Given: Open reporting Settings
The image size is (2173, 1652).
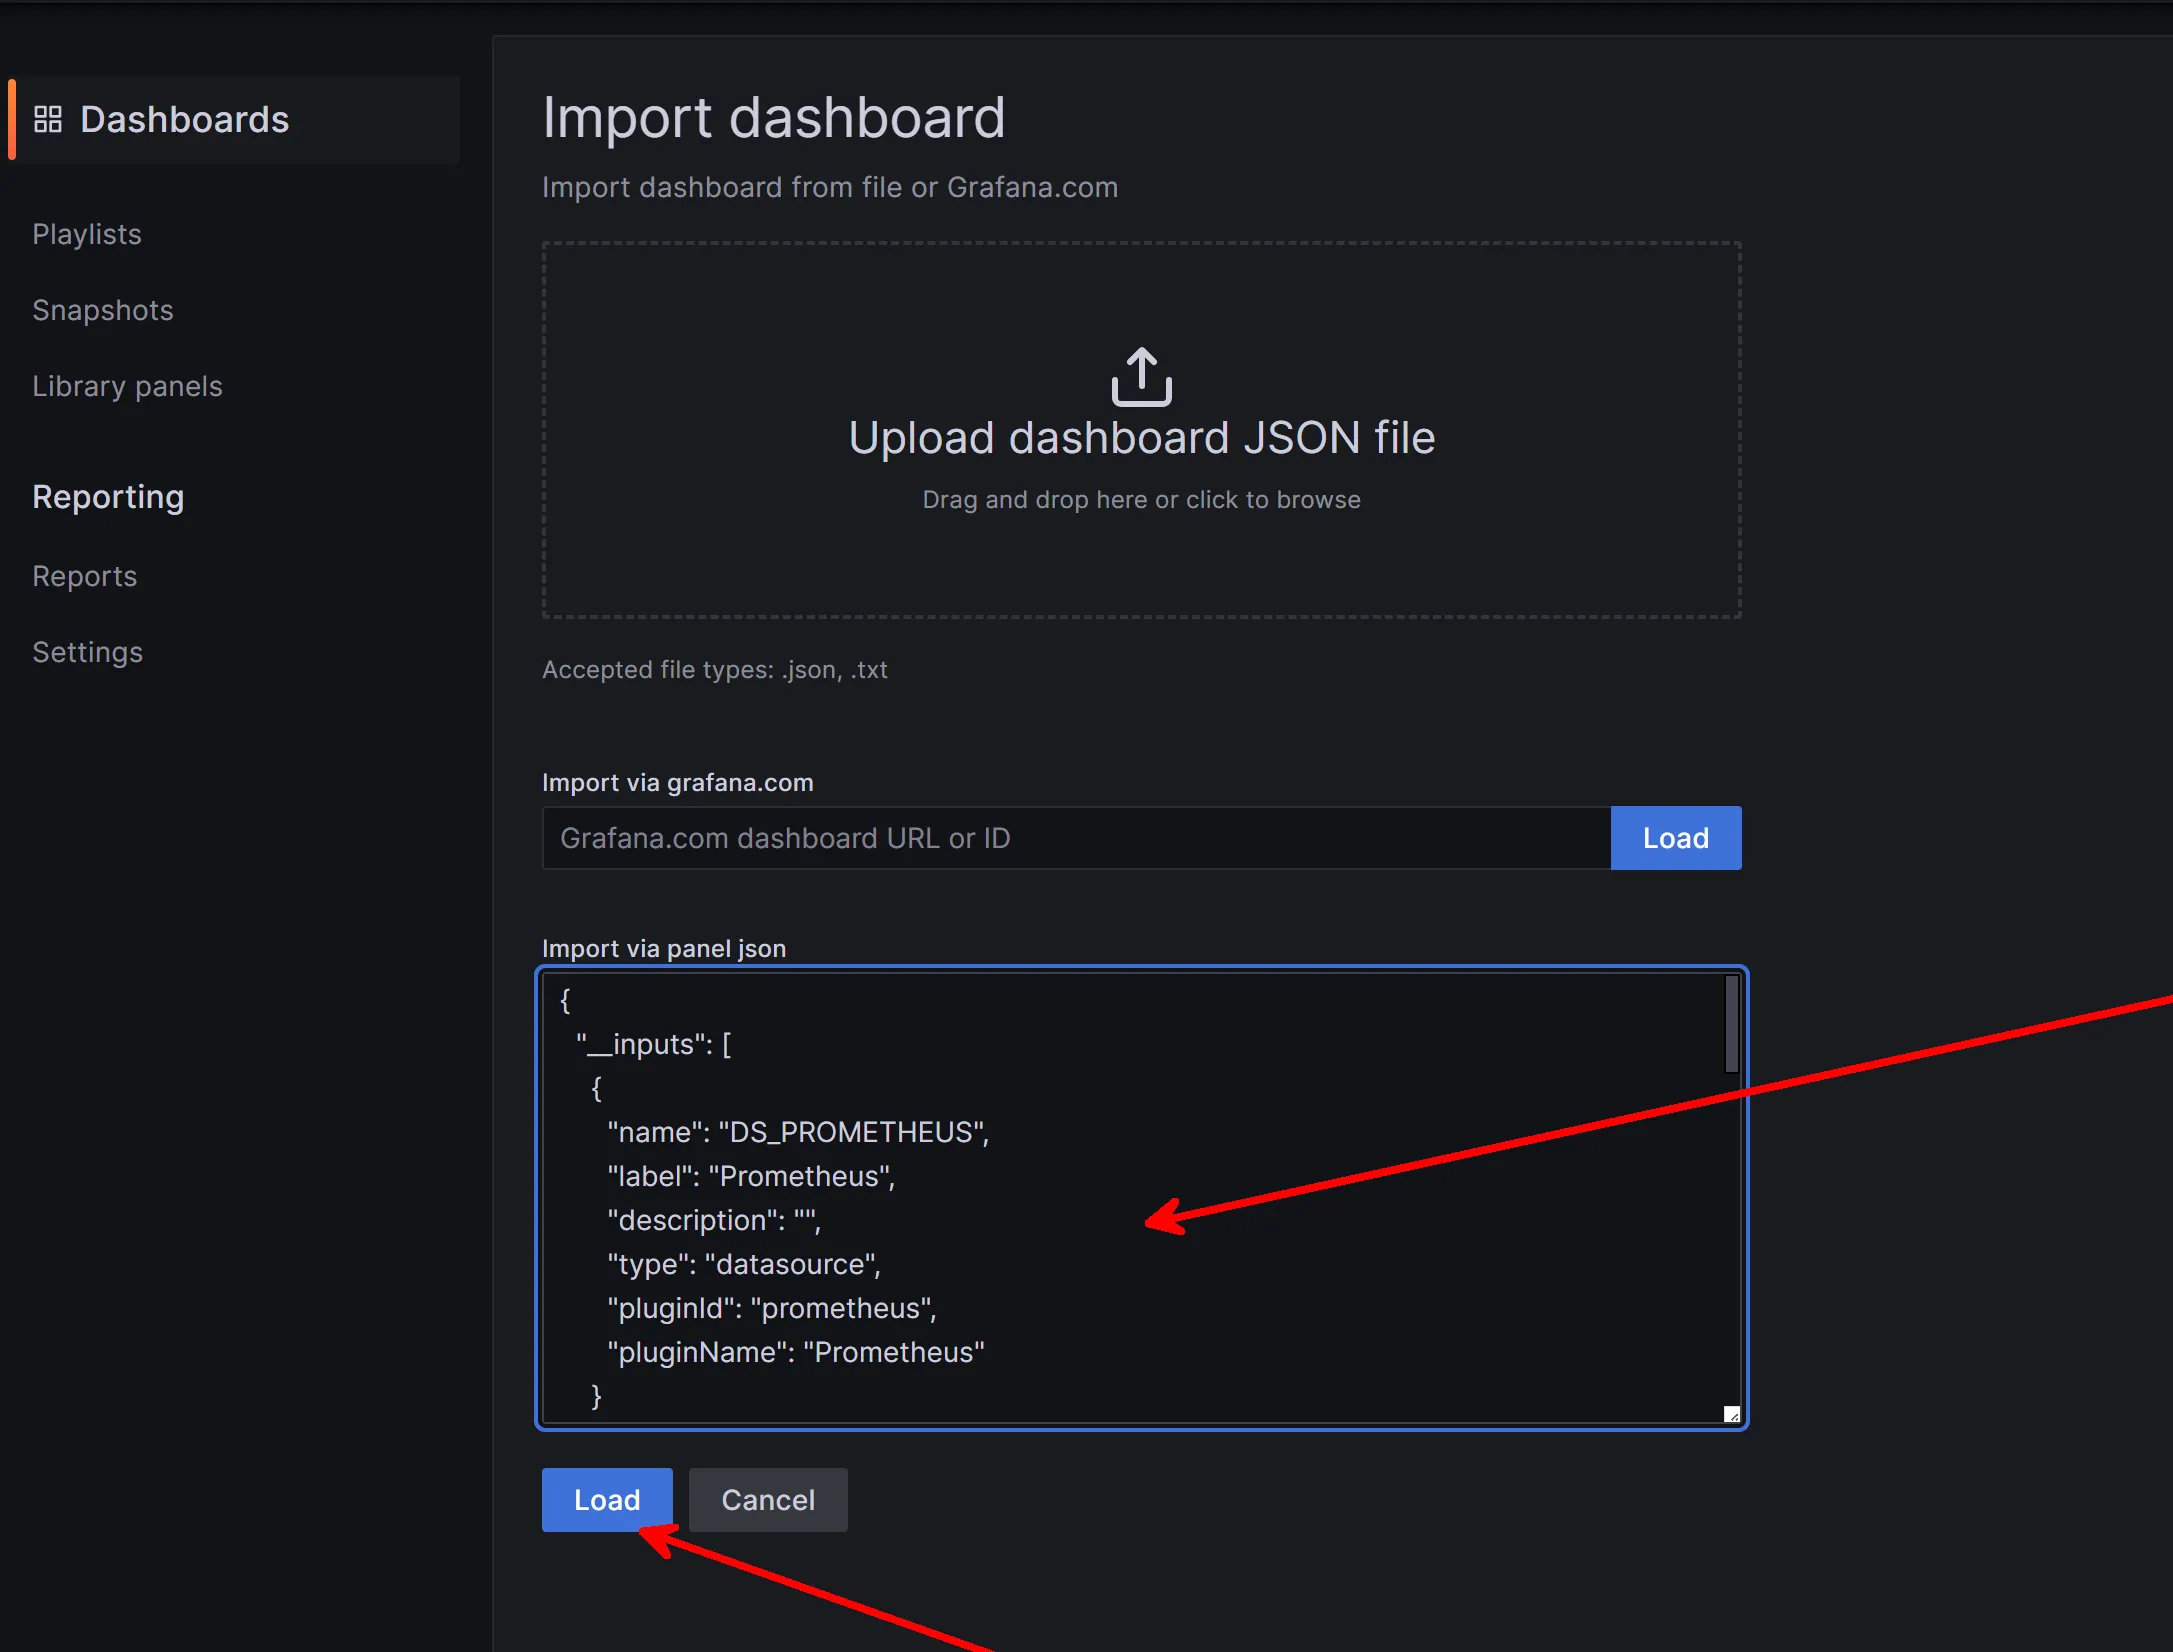Looking at the screenshot, I should pos(88,652).
